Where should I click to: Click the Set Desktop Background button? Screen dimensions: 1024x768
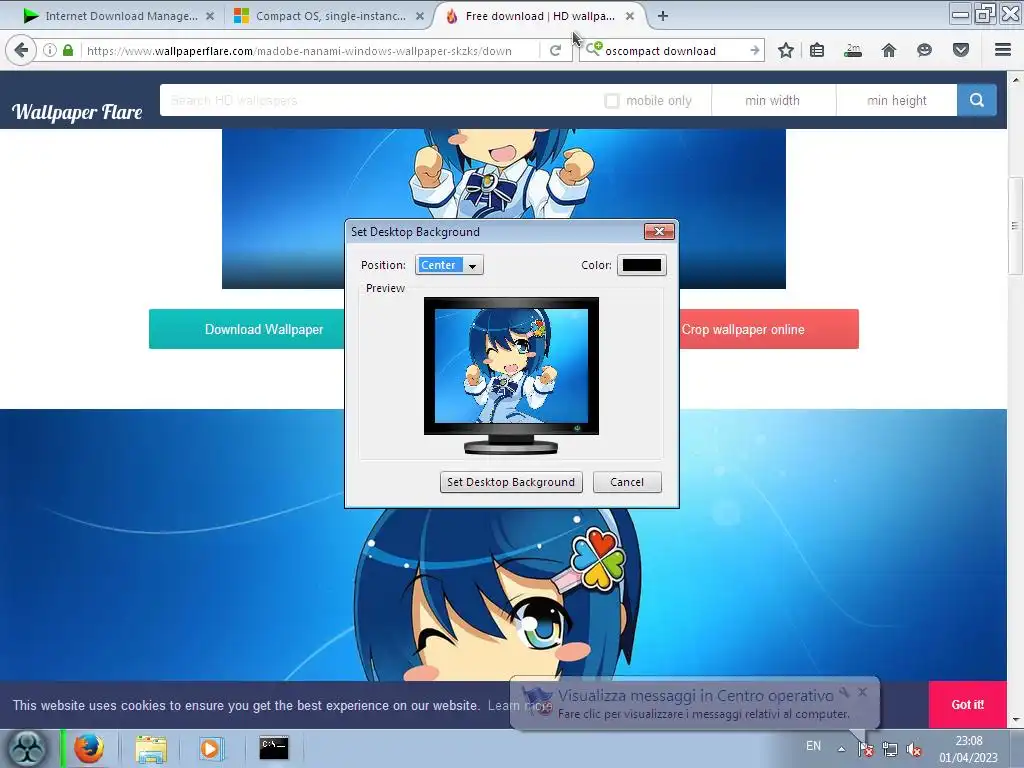tap(511, 482)
